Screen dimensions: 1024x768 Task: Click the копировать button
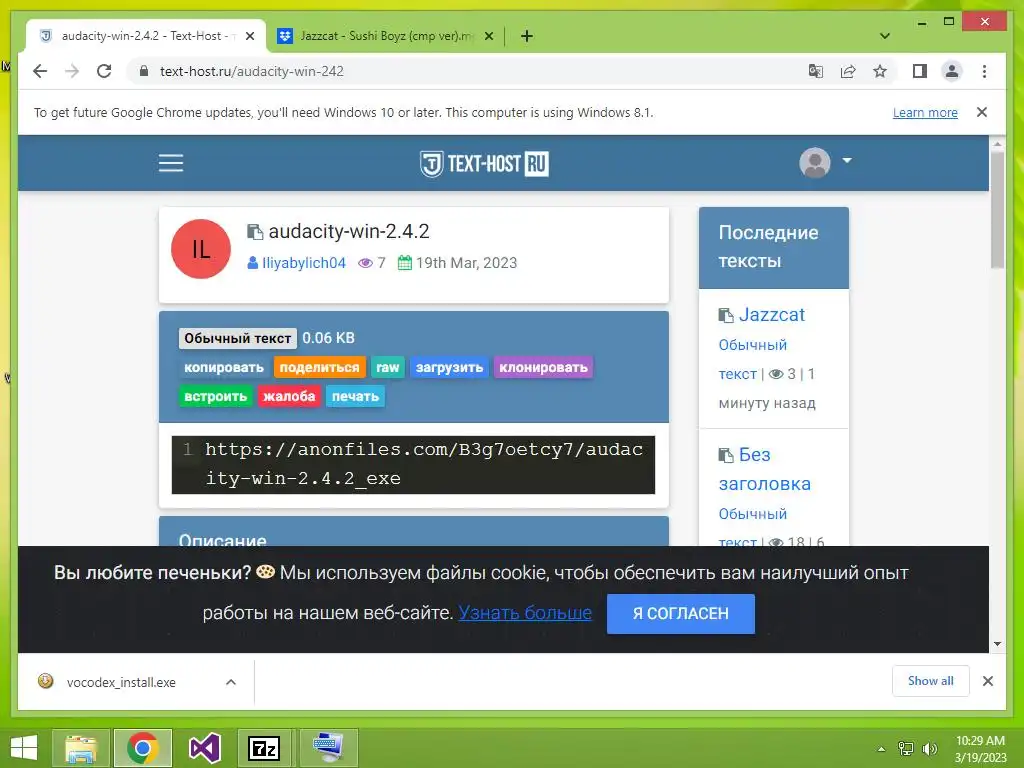point(224,367)
